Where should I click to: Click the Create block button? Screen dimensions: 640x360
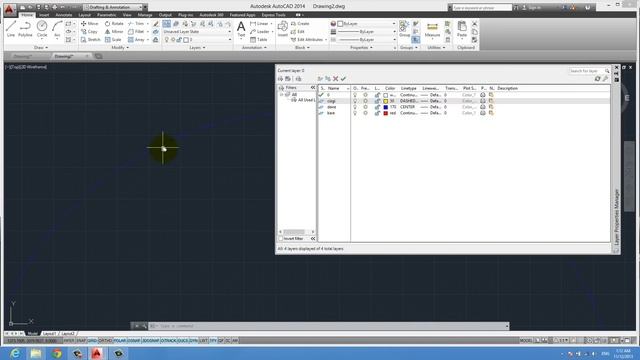300,24
